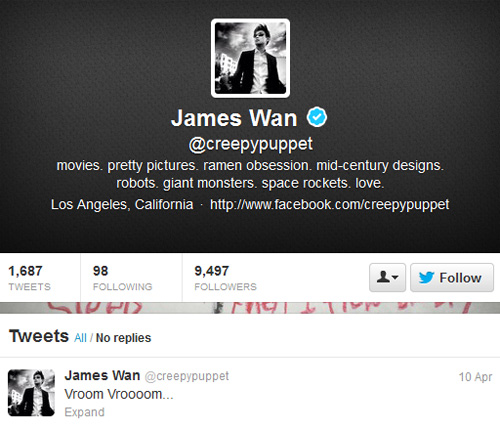Viewport: 500px width, 430px height.
Task: Expand the Vroom Vroooom tweet
Action: [x=84, y=412]
